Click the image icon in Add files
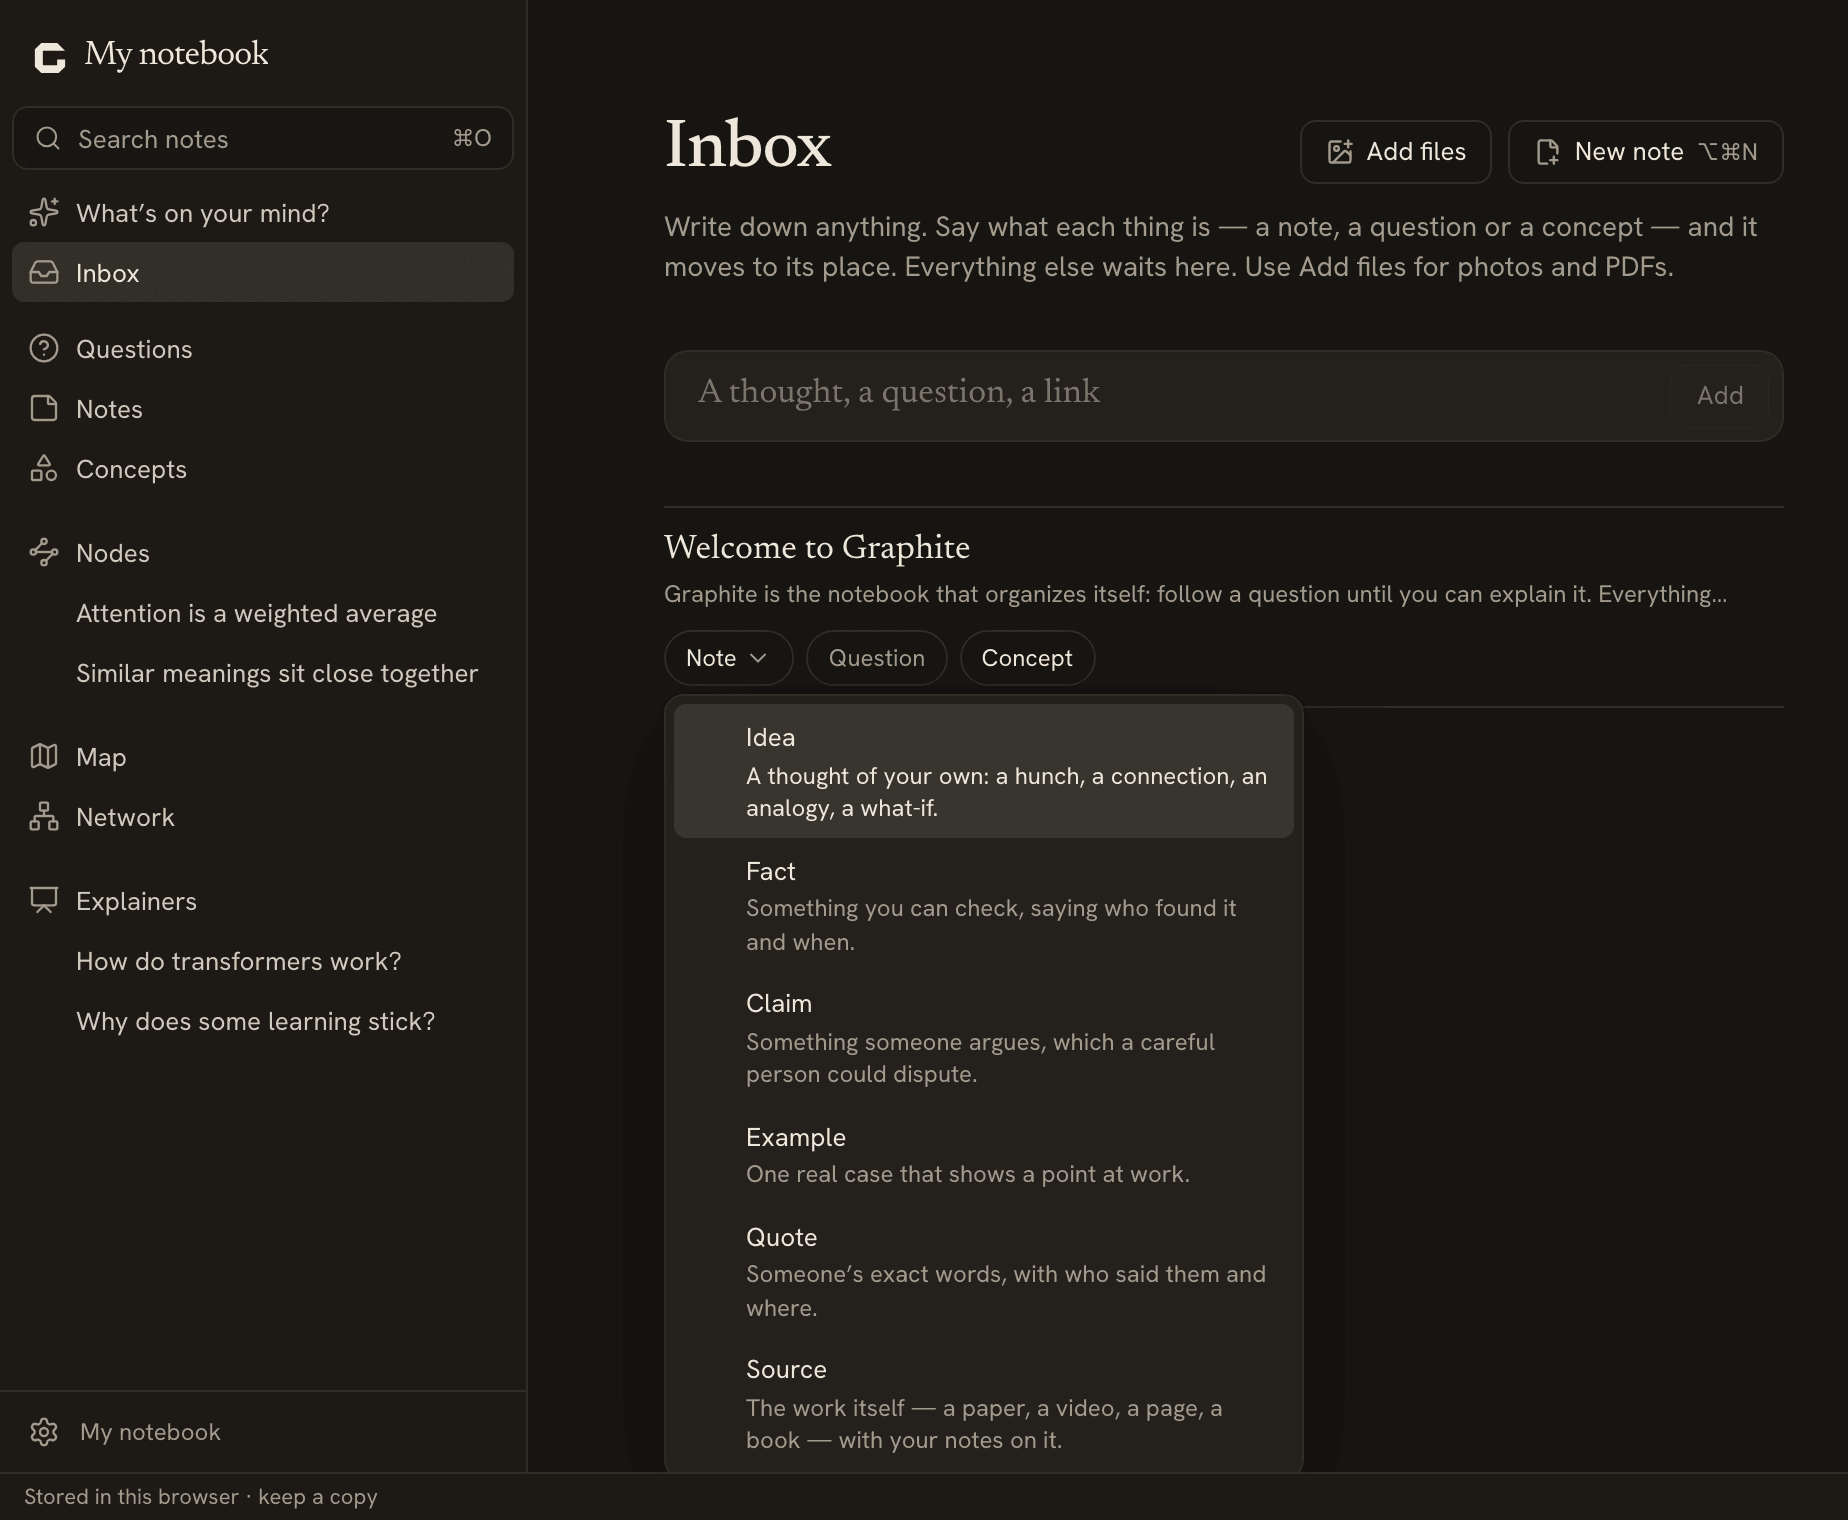This screenshot has width=1848, height=1520. coord(1340,151)
